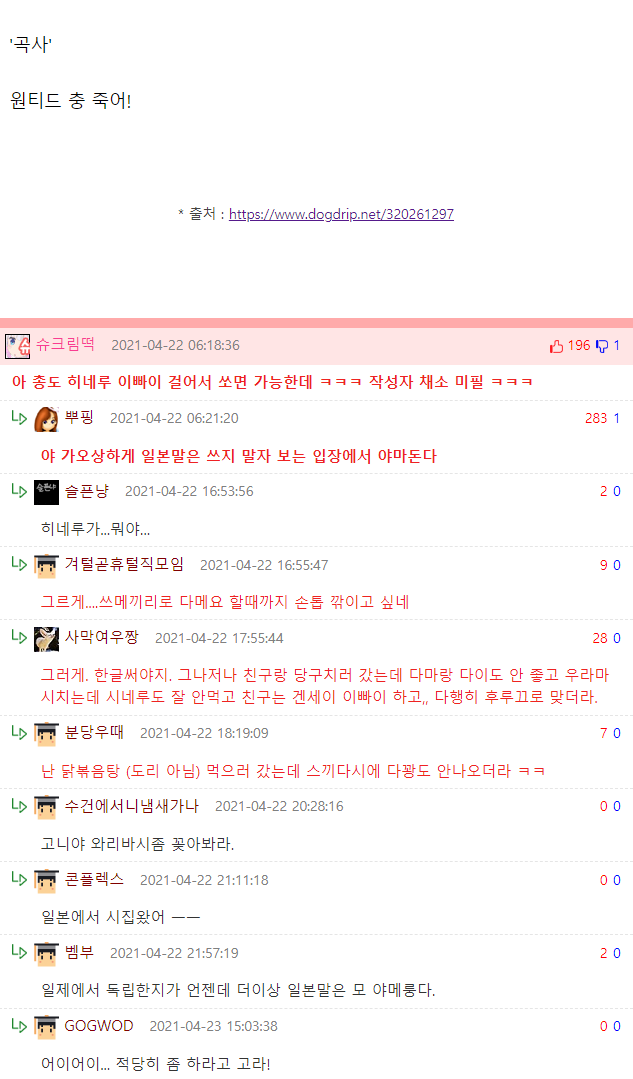Click the thumbs-down icon on 슈크림떡's comment
The width and height of the screenshot is (633, 1079).
pyautogui.click(x=602, y=346)
